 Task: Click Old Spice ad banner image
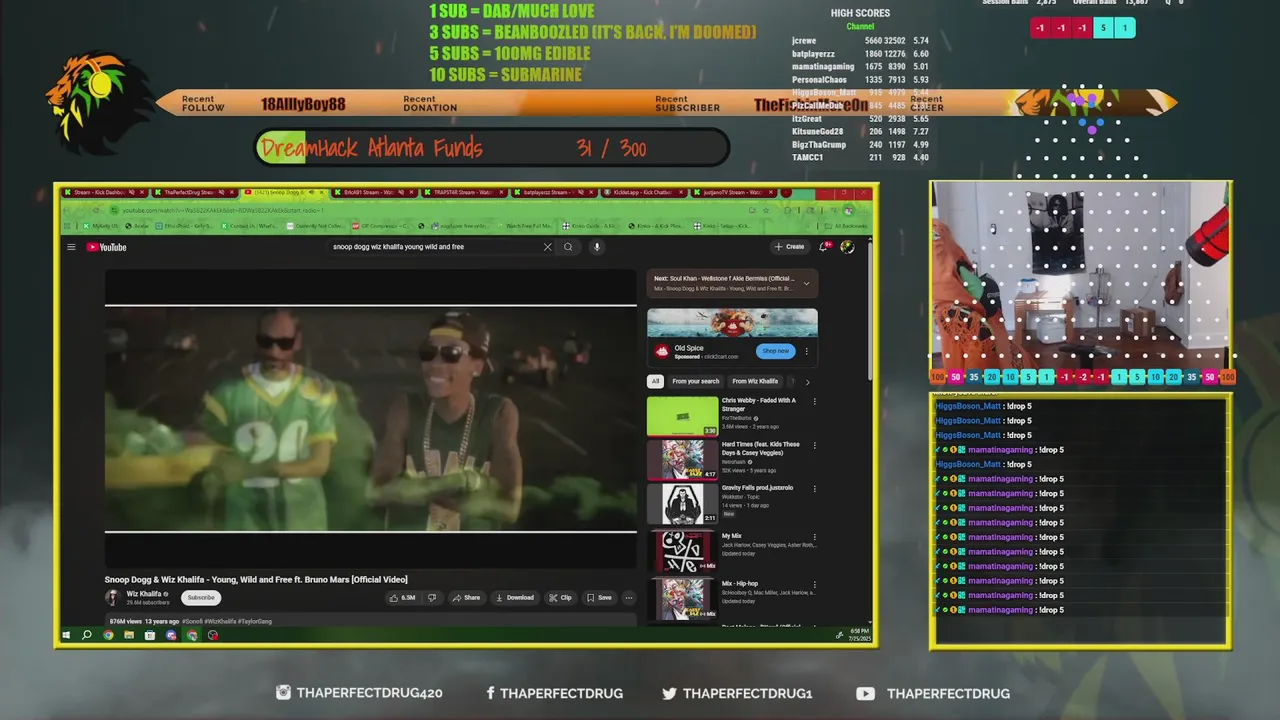732,322
